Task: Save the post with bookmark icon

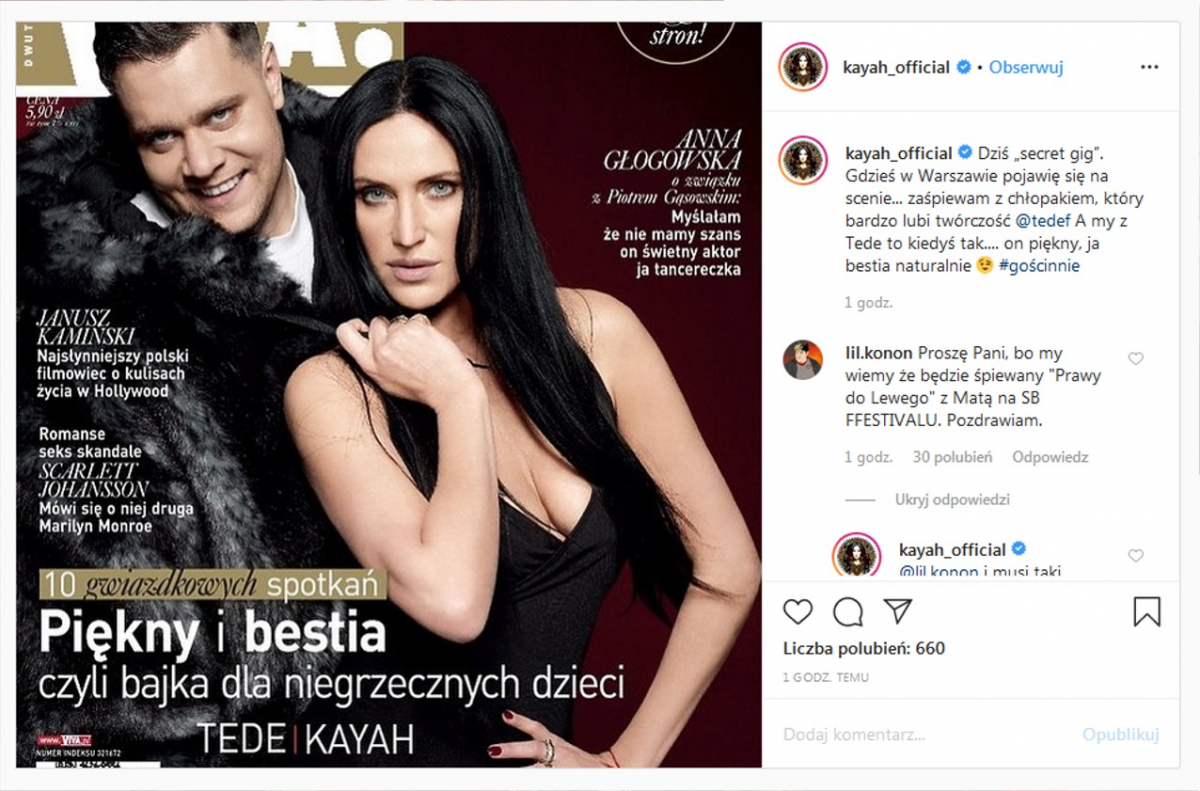Action: tap(1147, 611)
